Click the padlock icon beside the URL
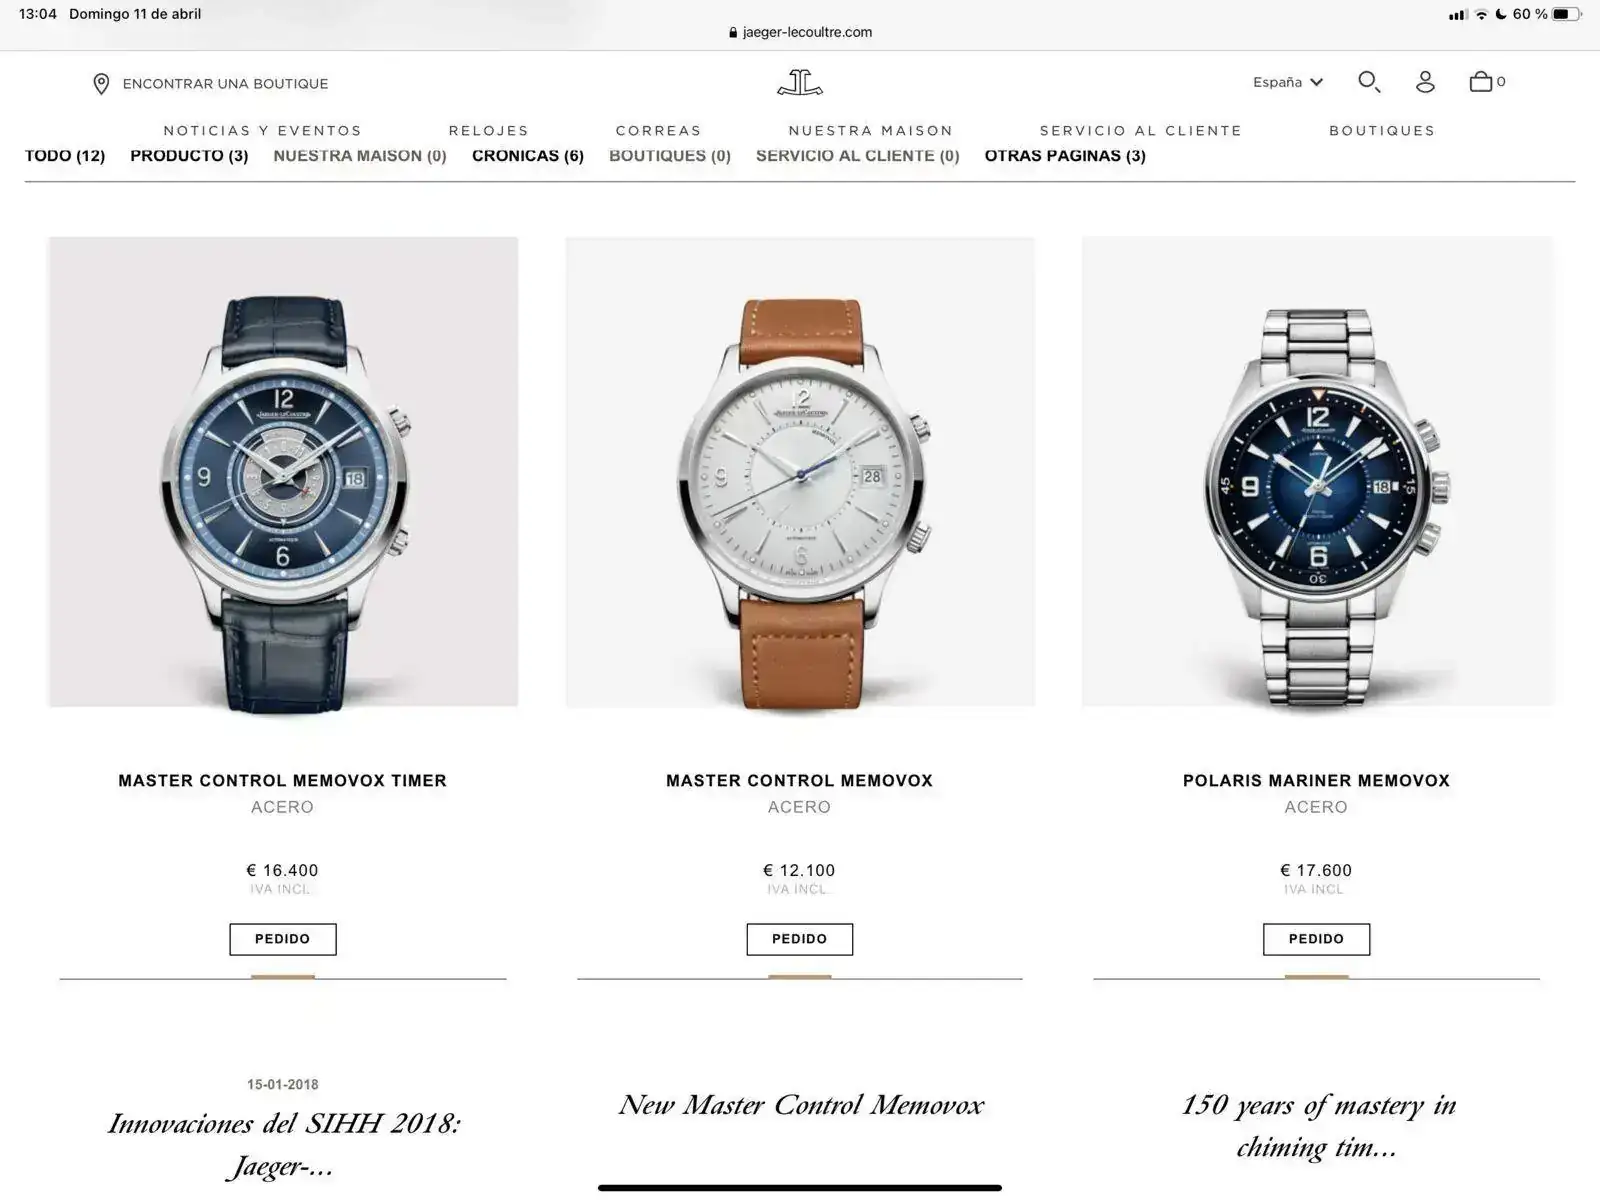This screenshot has width=1600, height=1200. 733,32
